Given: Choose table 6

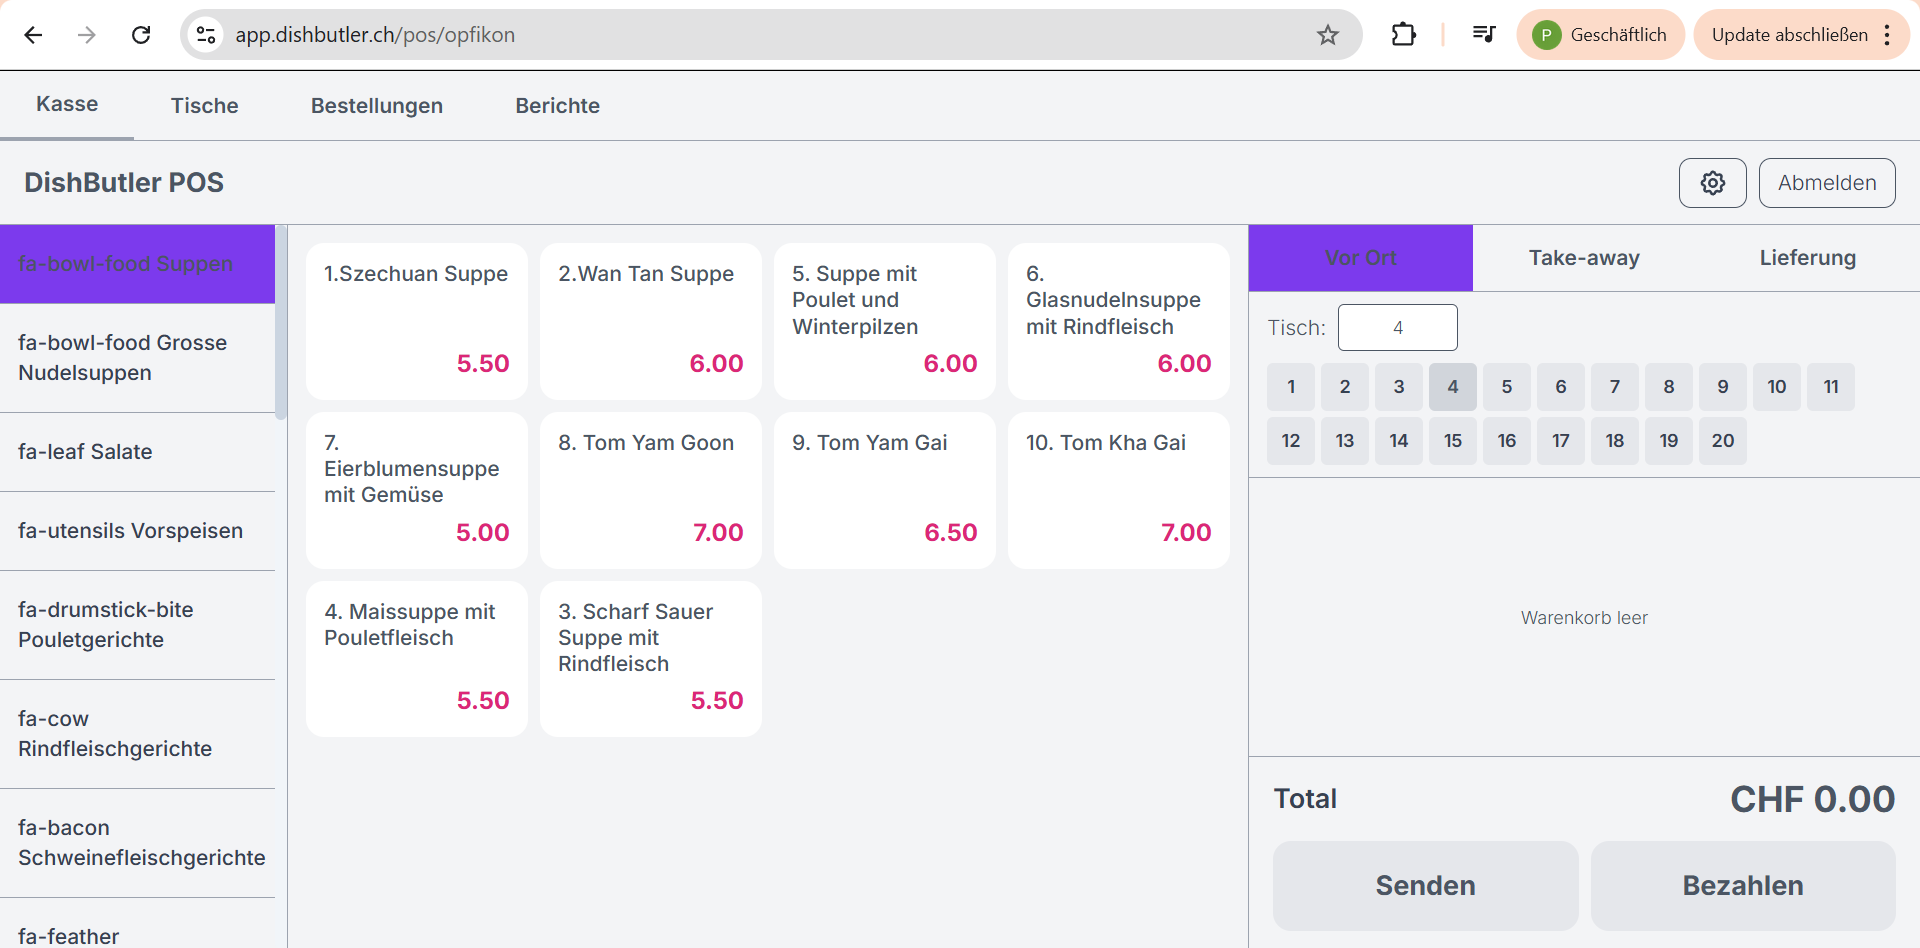Looking at the screenshot, I should 1561,387.
